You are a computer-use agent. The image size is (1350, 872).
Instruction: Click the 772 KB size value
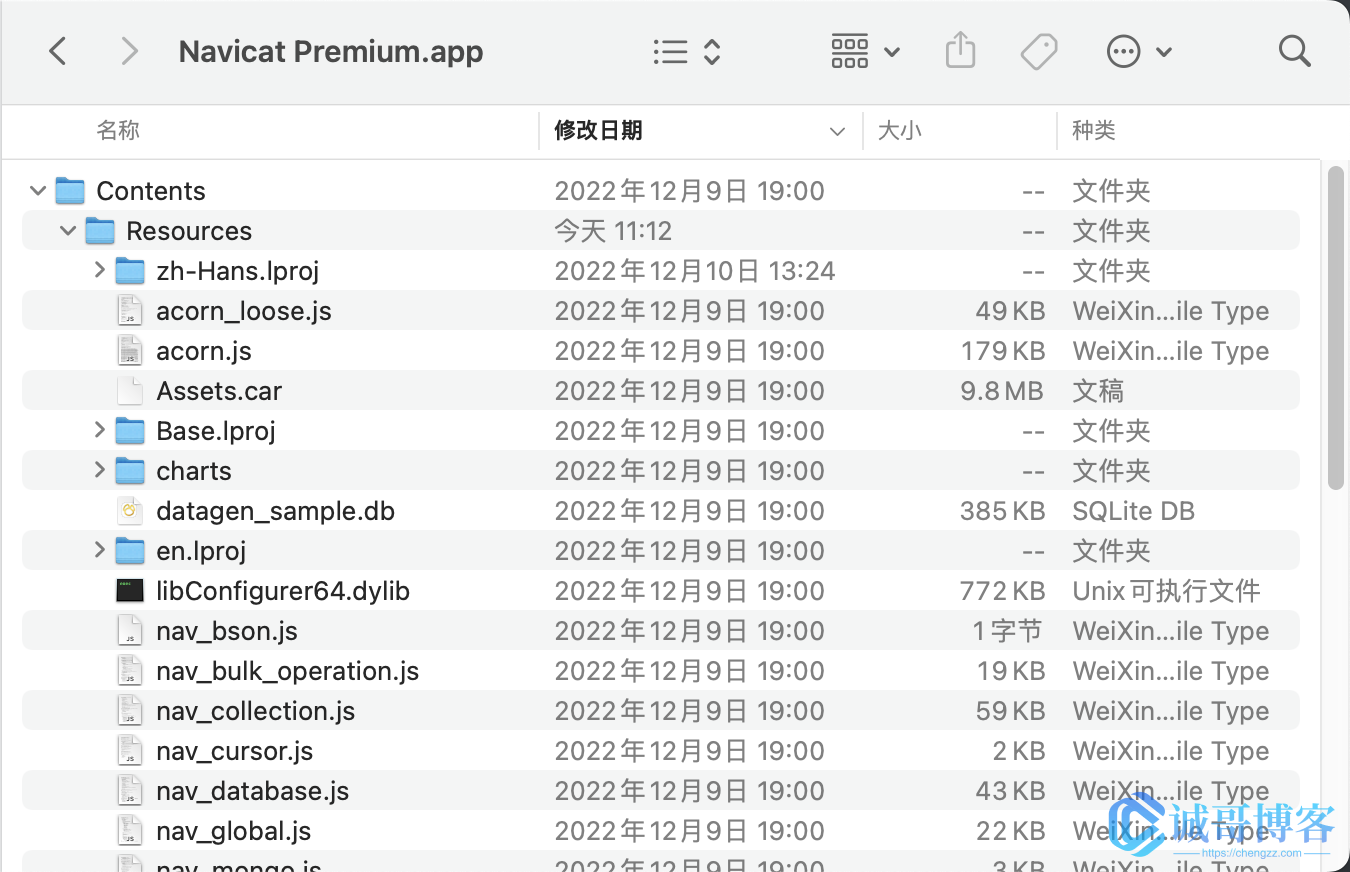tap(1002, 591)
